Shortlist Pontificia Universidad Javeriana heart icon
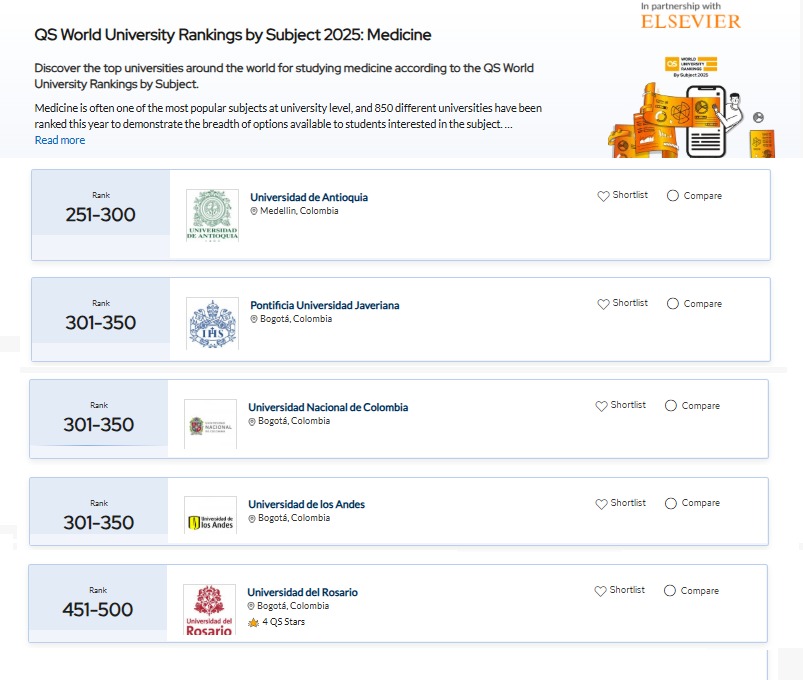 pos(603,304)
